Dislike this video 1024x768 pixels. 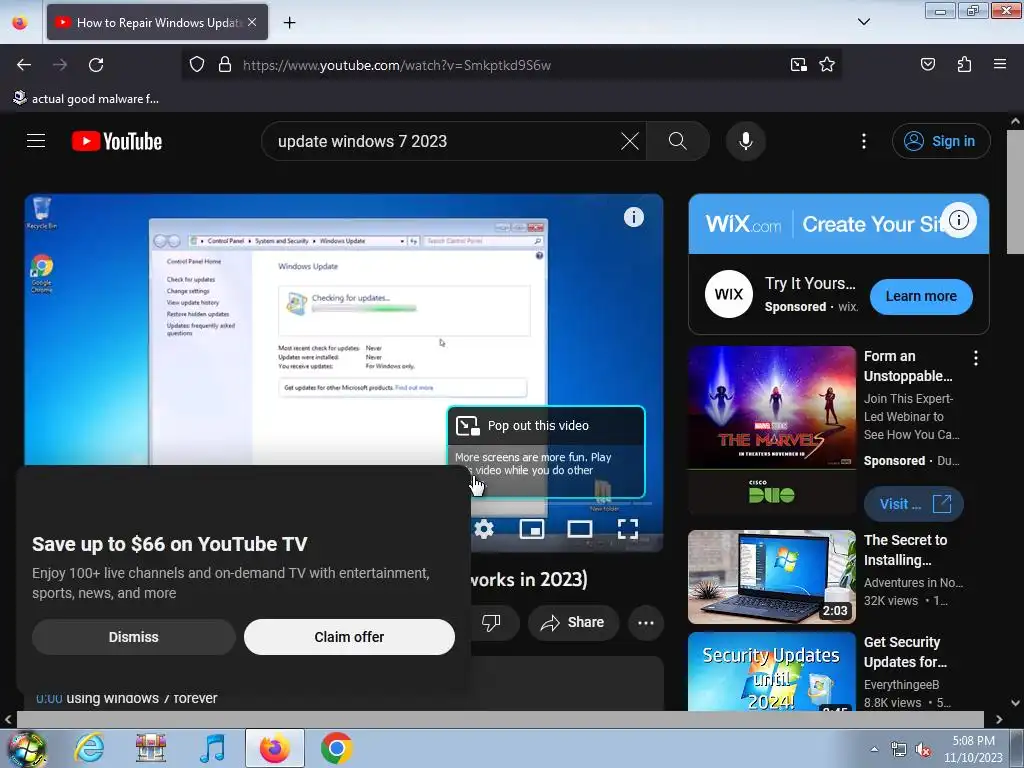tap(491, 622)
